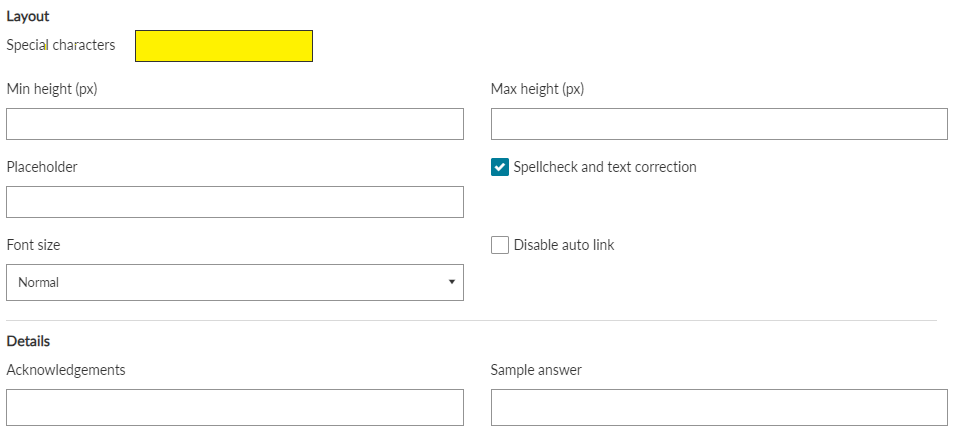Open the Font size combo box showing Normal
Screen dimensions: 961x438
tap(235, 282)
